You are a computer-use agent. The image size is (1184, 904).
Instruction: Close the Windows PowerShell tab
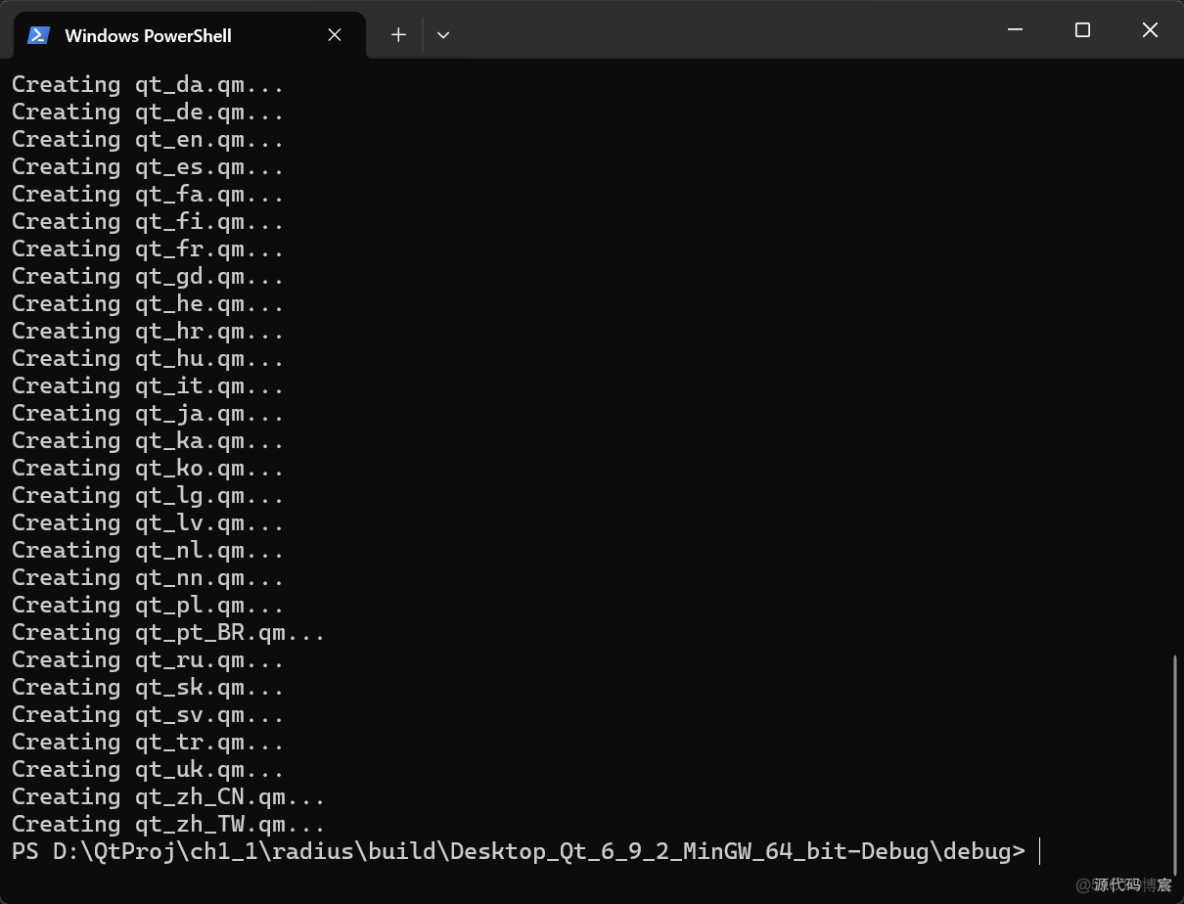334,33
